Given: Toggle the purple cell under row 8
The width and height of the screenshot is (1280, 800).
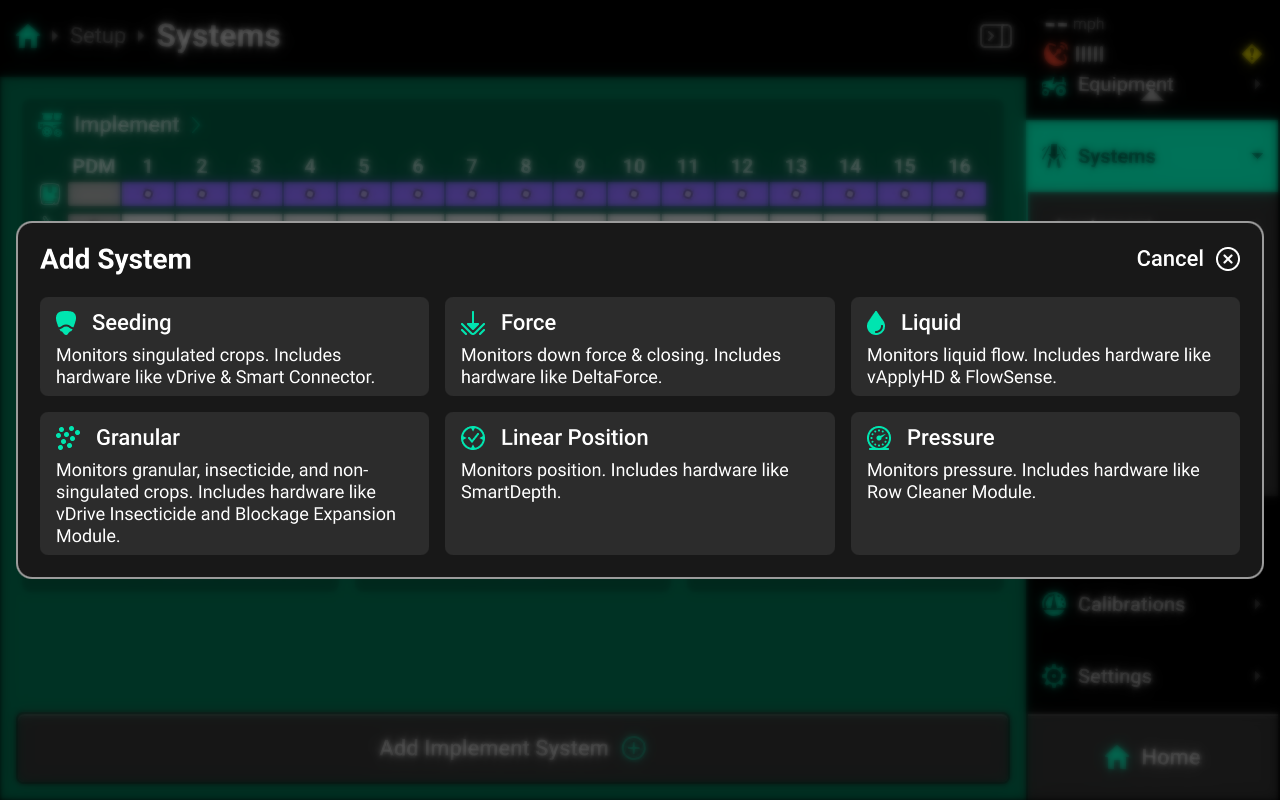Looking at the screenshot, I should click(526, 193).
